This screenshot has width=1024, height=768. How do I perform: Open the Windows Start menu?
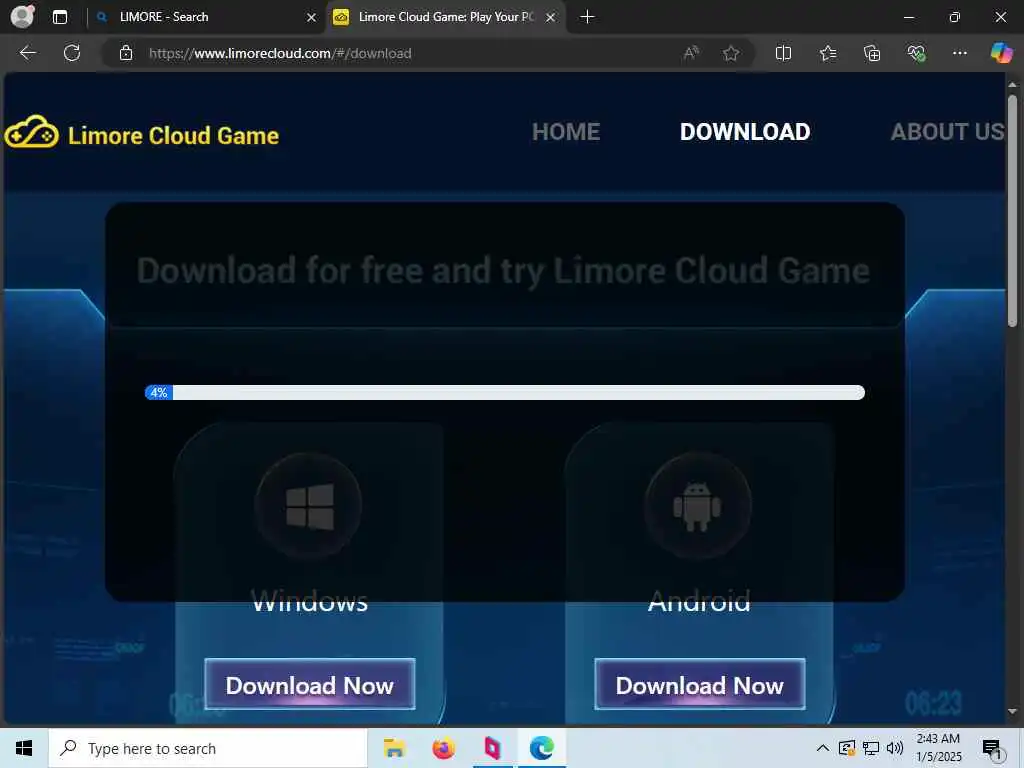[x=24, y=748]
